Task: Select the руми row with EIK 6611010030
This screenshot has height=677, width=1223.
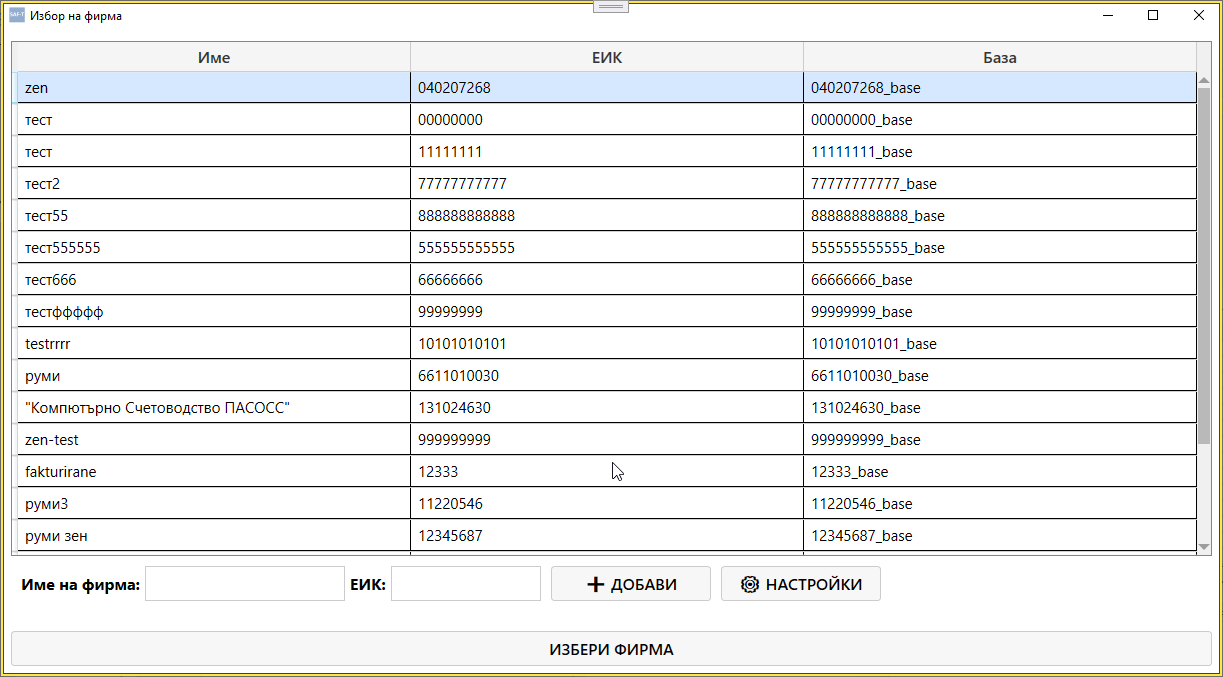Action: click(606, 376)
